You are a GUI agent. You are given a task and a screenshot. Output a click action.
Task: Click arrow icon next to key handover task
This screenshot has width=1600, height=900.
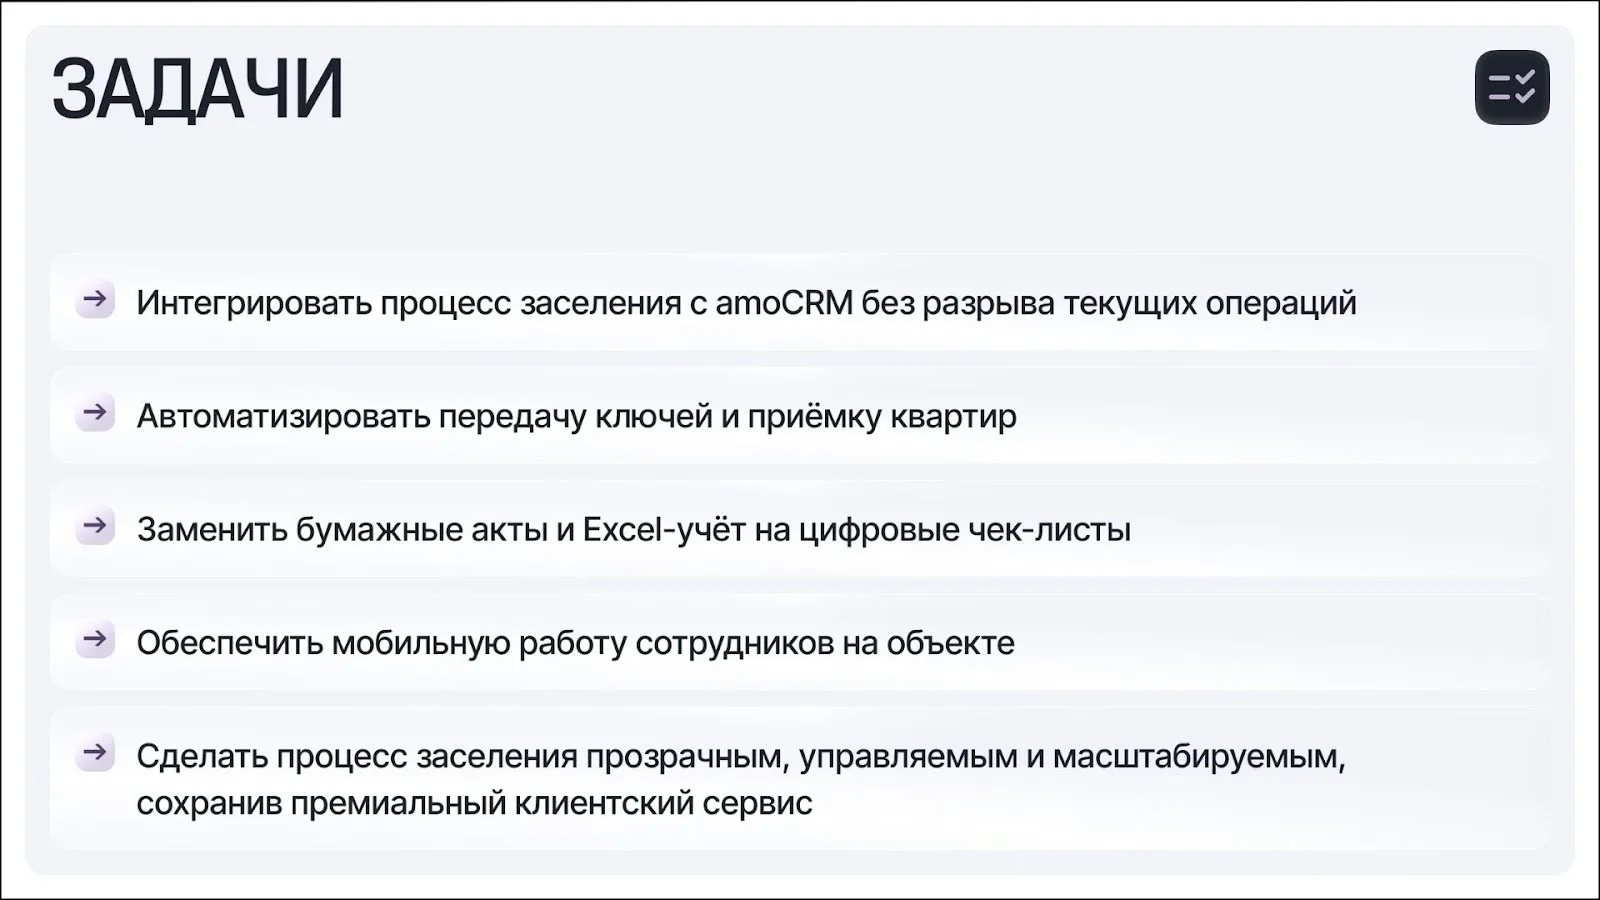(95, 412)
